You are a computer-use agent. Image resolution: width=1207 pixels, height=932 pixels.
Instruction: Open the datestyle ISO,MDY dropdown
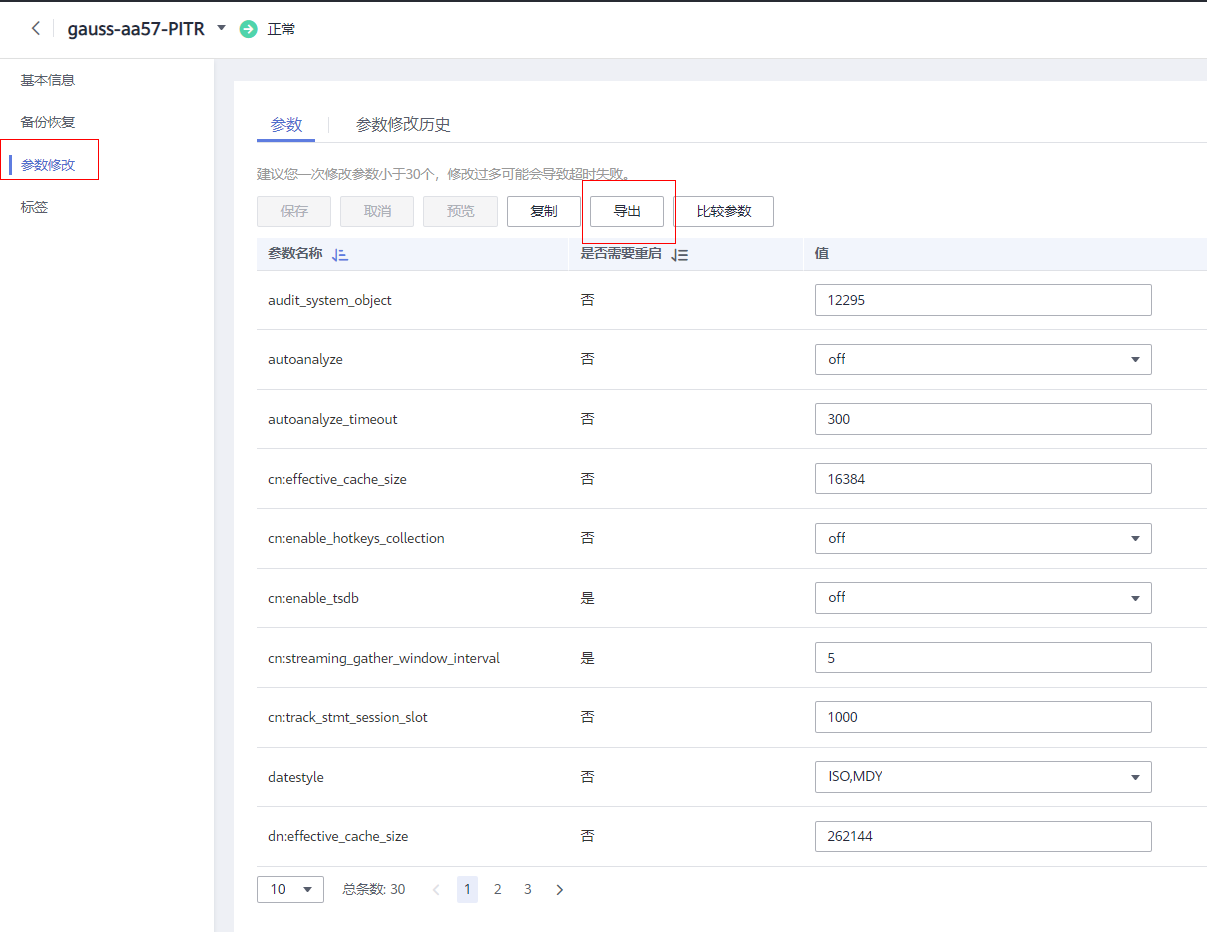click(x=983, y=777)
